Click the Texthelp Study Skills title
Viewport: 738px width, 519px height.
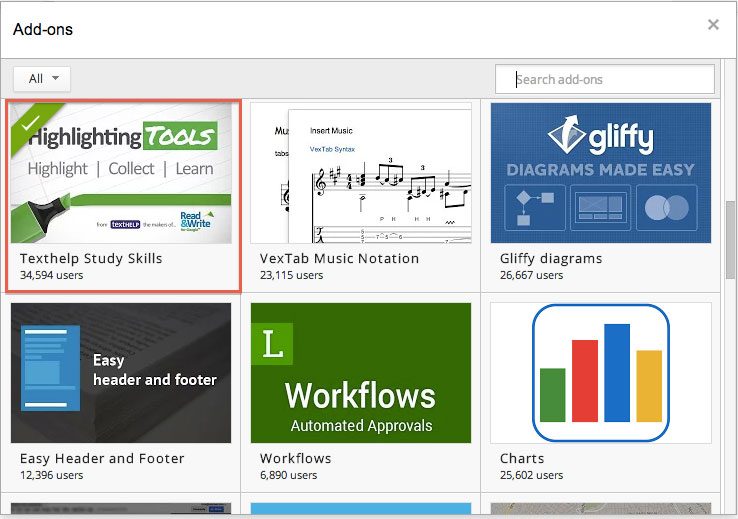click(x=91, y=258)
